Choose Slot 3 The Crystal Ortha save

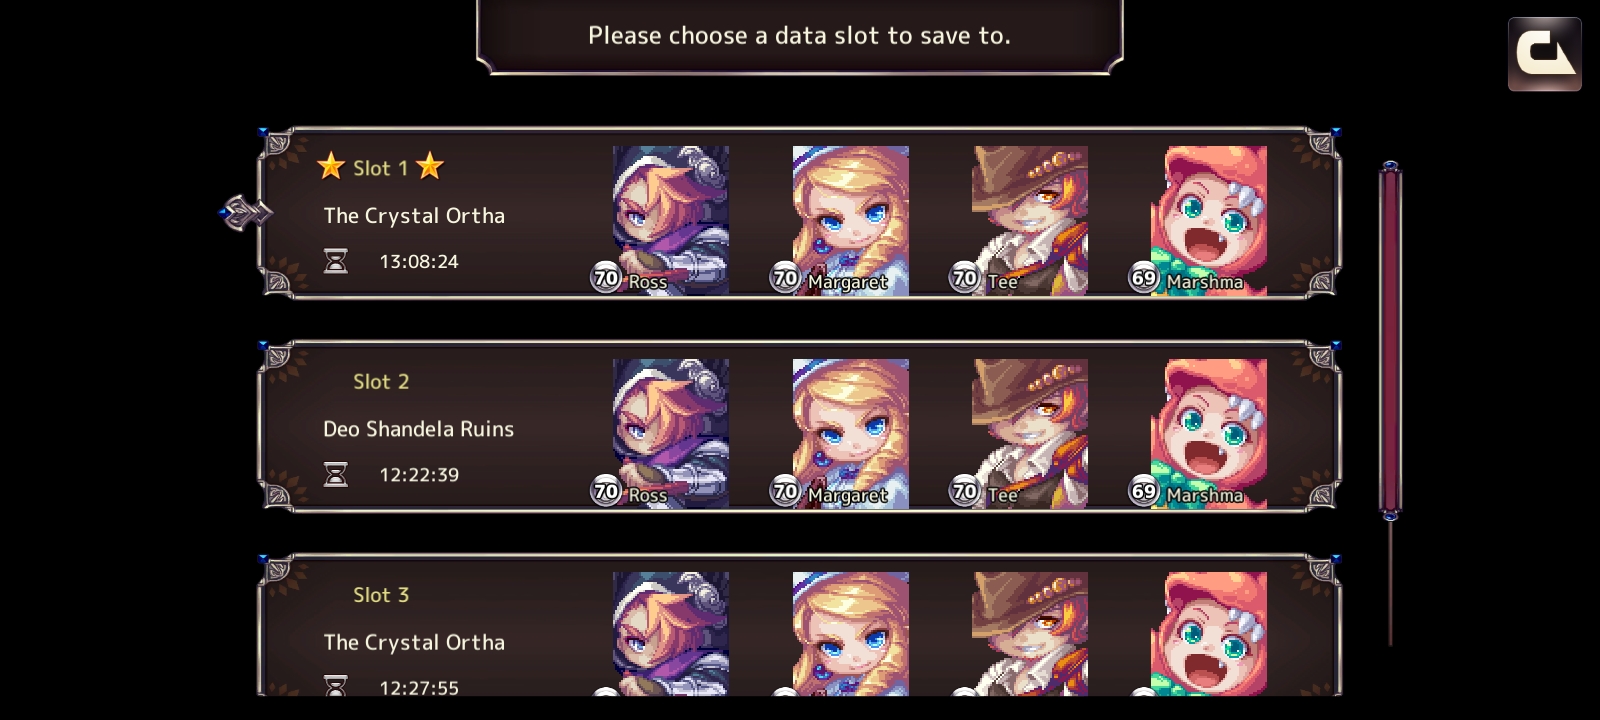800,625
